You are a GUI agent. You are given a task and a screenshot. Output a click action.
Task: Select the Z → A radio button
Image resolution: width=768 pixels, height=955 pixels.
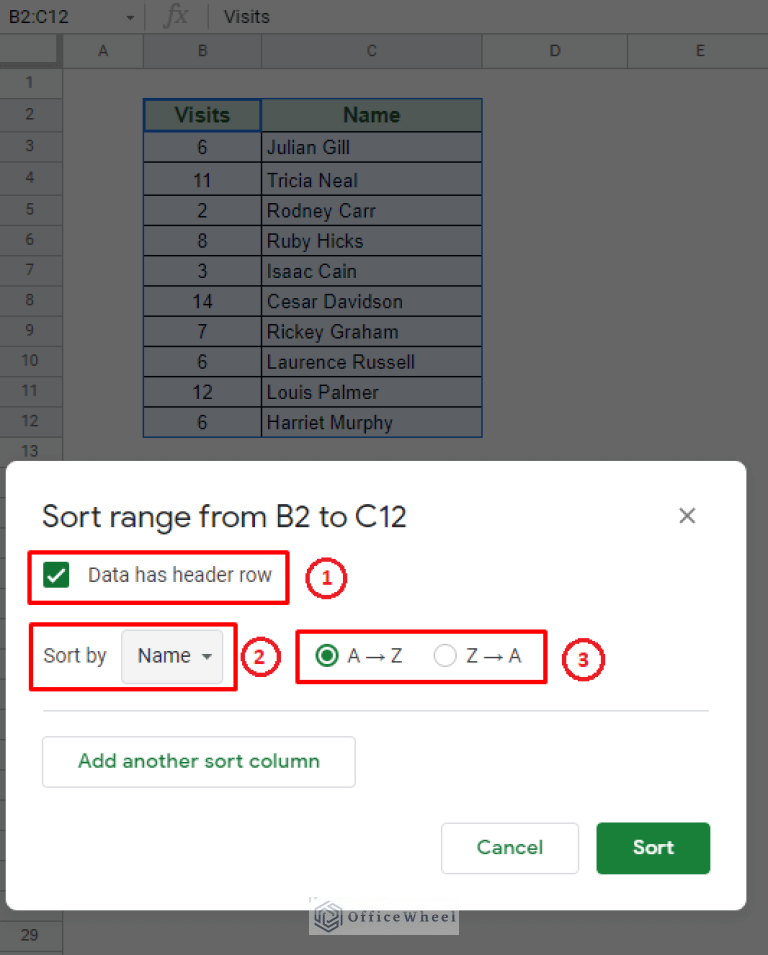pos(445,657)
